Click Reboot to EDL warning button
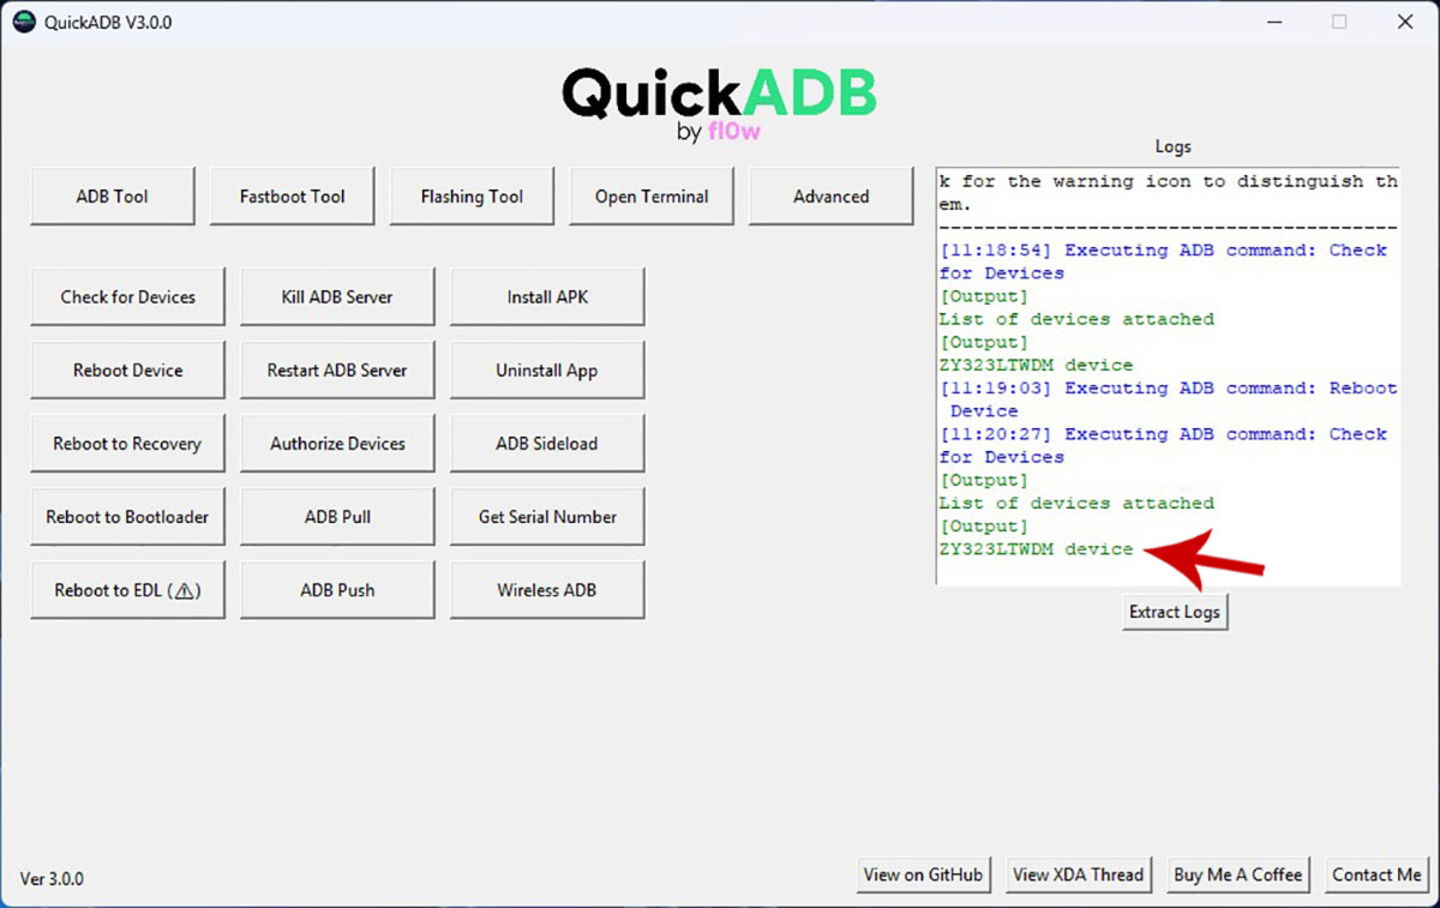1440x908 pixels. coord(128,590)
